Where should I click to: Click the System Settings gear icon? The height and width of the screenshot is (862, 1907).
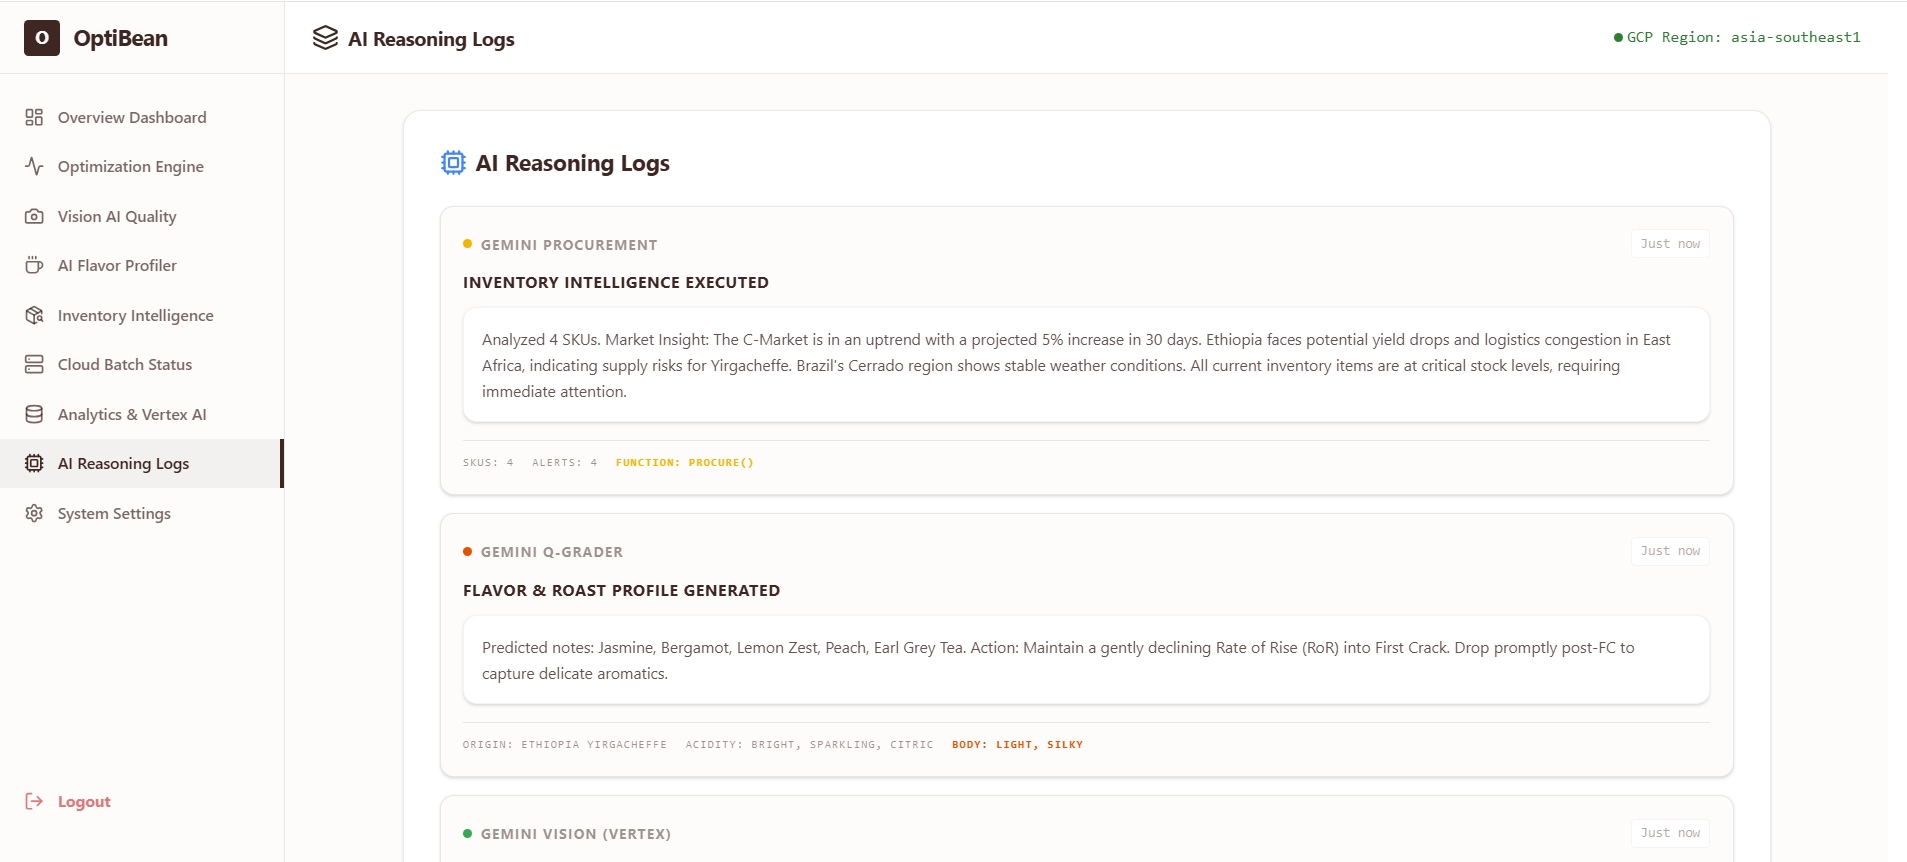[x=34, y=513]
